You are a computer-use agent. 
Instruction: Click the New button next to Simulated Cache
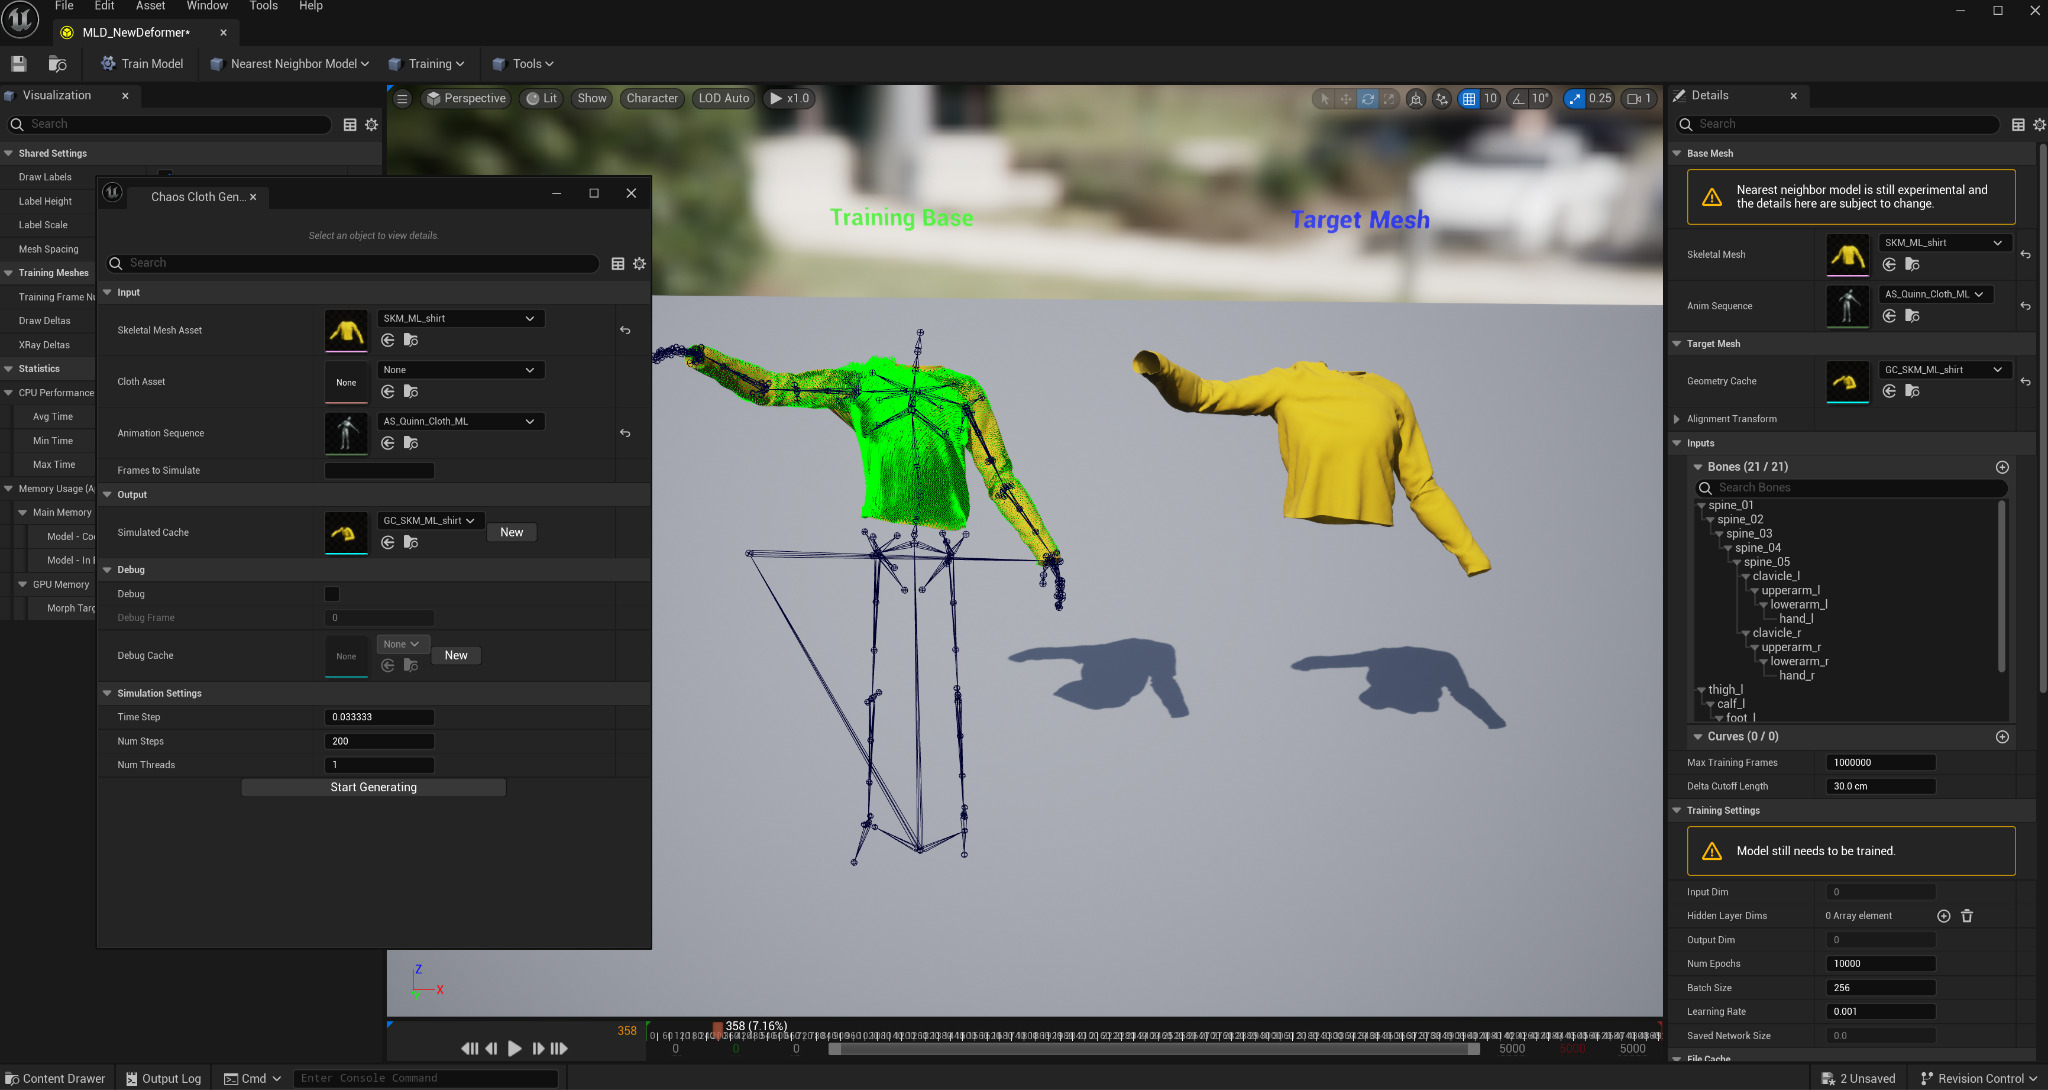[511, 532]
